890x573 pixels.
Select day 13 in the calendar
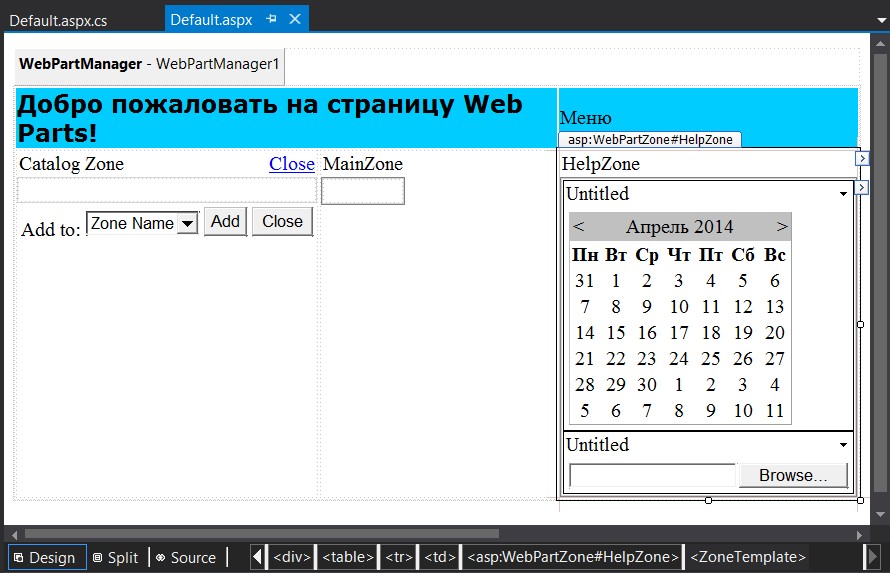point(775,307)
